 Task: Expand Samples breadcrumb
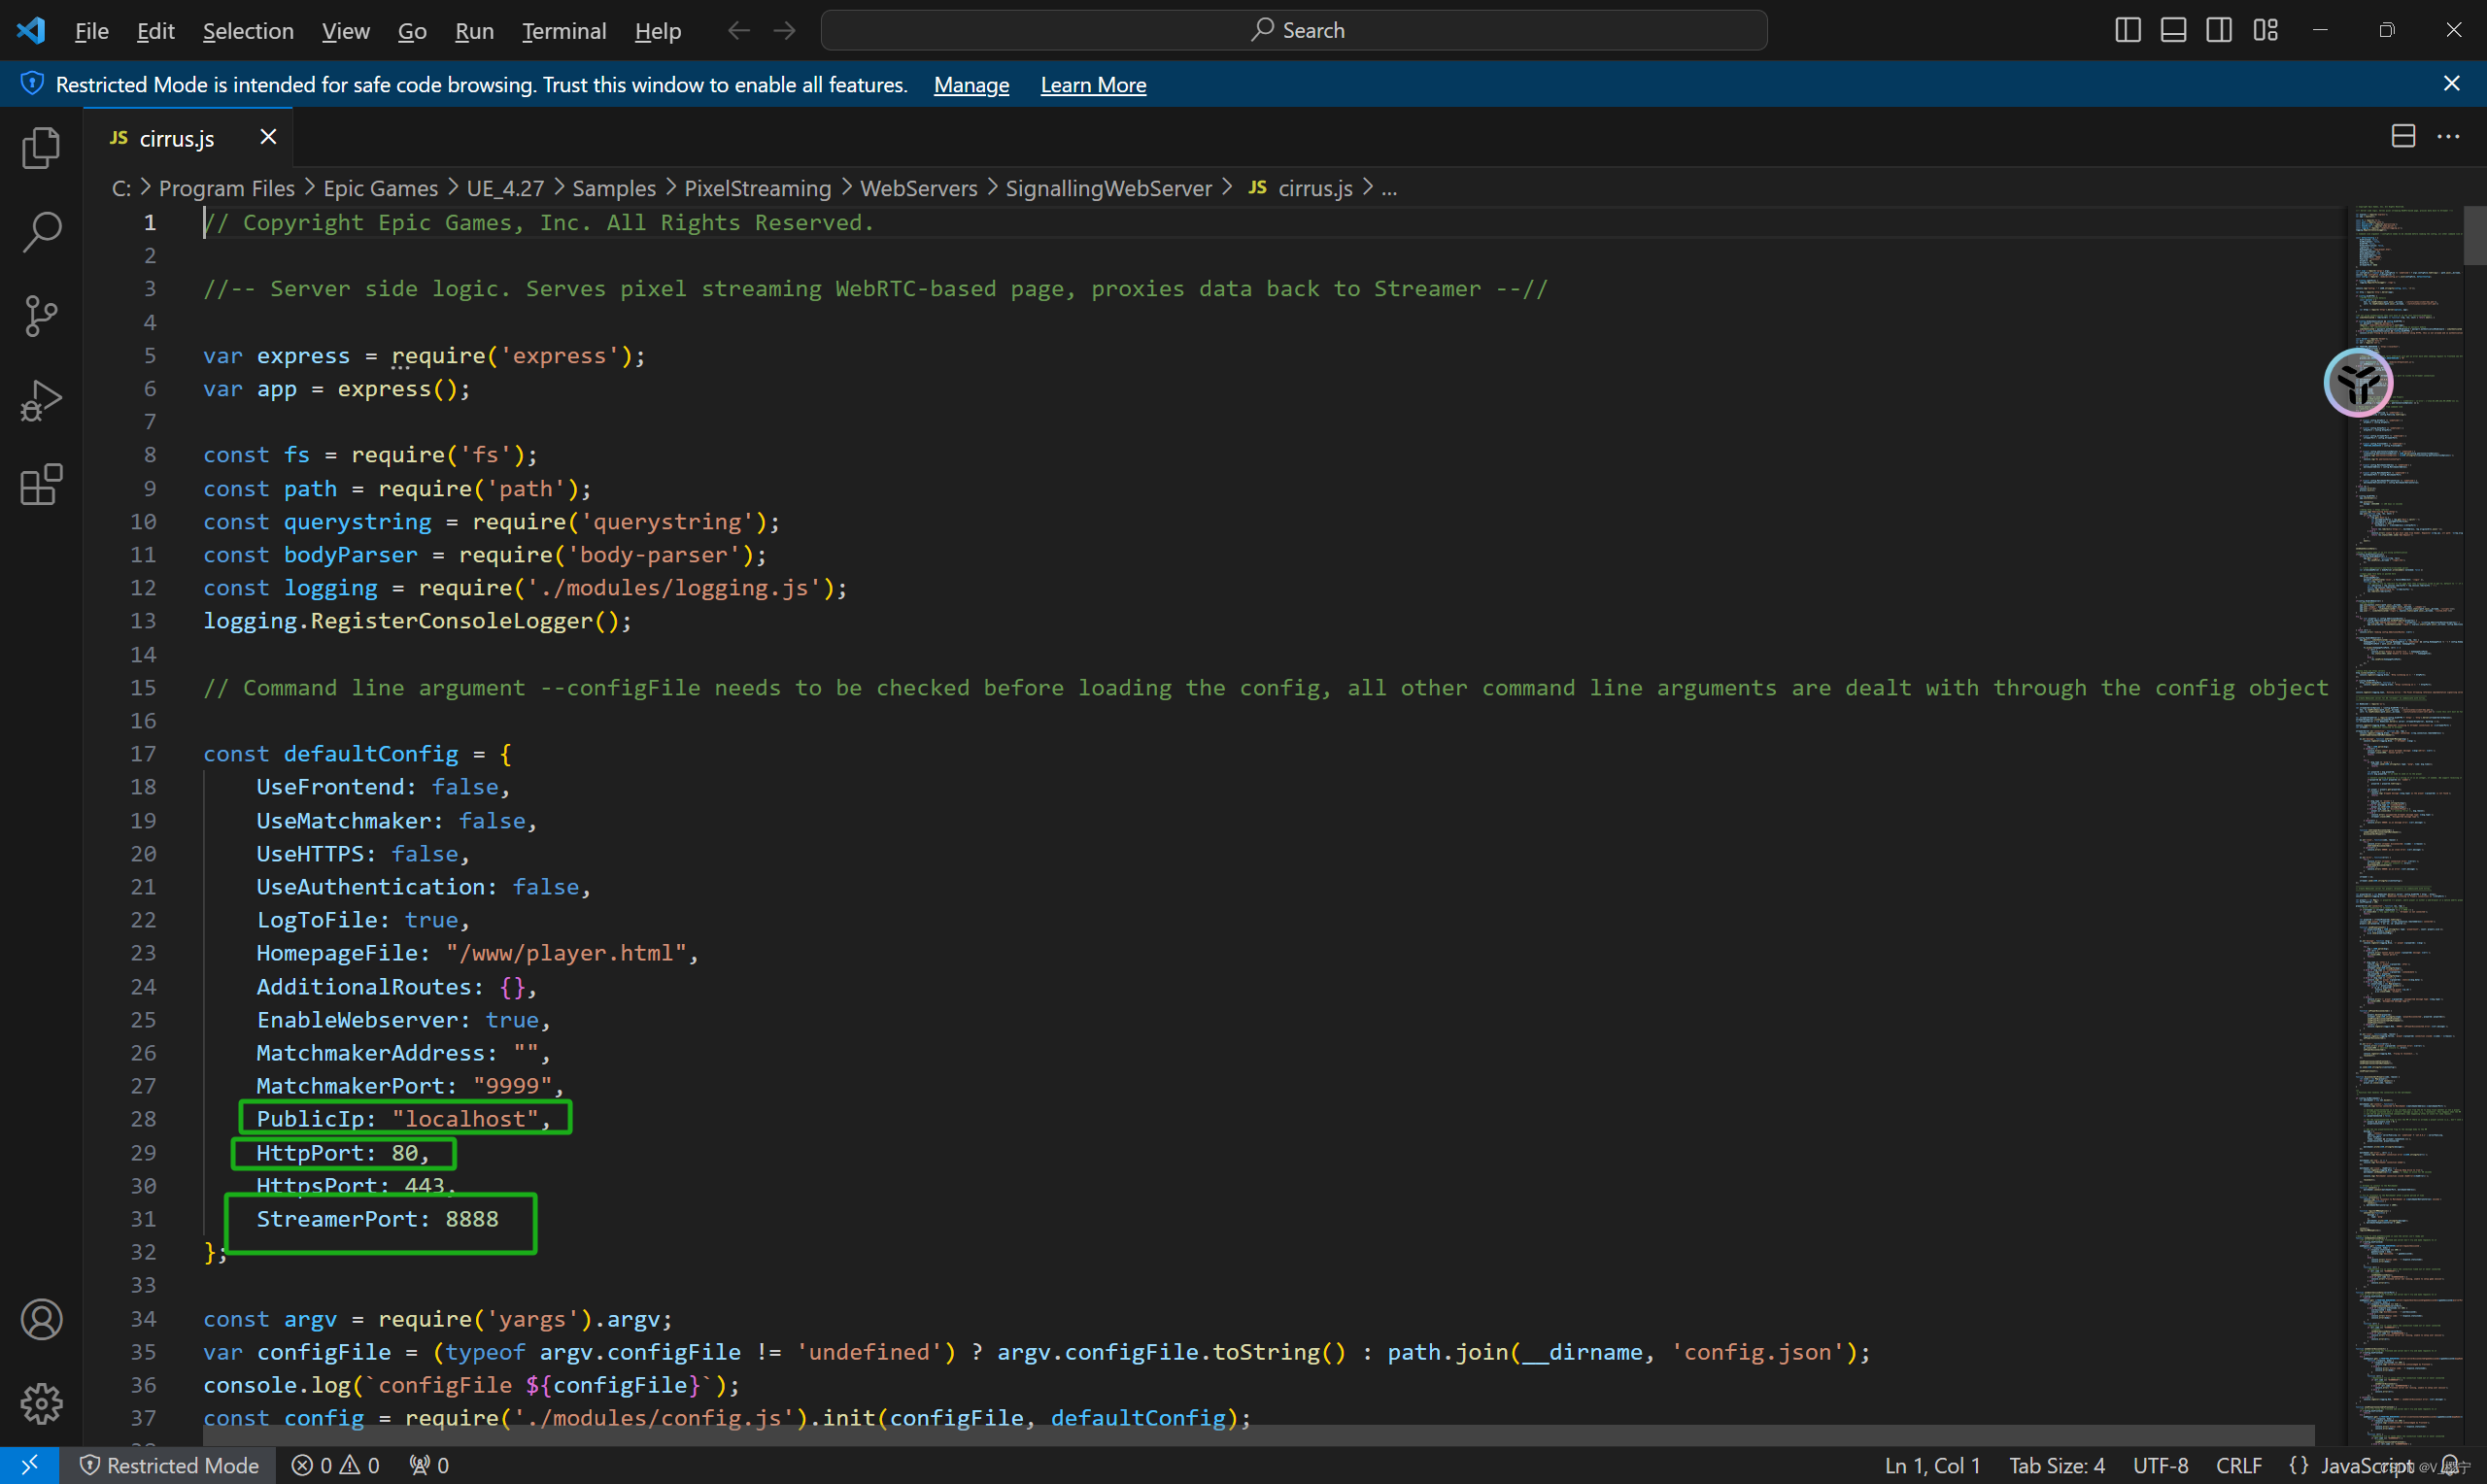click(614, 188)
